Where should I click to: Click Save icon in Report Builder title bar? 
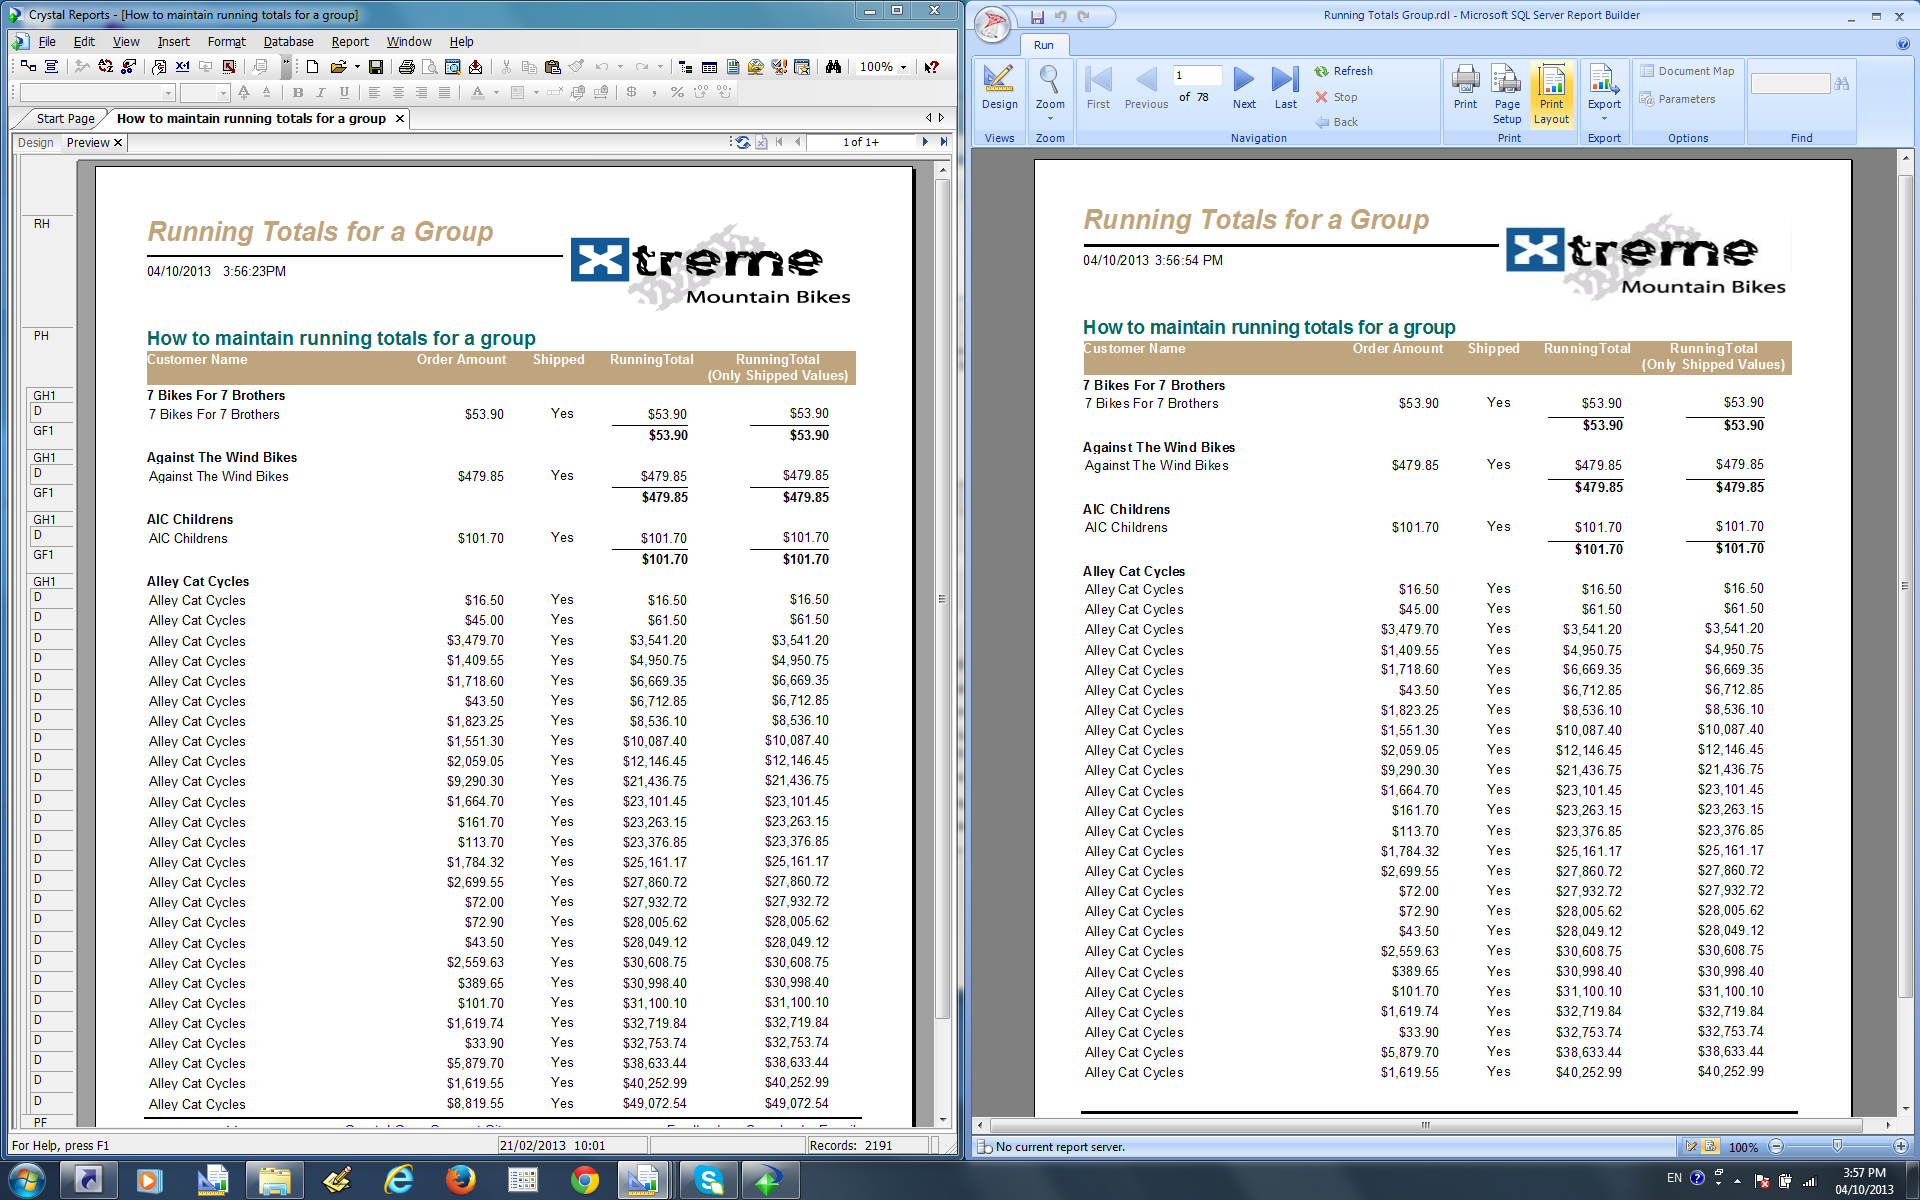(1037, 16)
